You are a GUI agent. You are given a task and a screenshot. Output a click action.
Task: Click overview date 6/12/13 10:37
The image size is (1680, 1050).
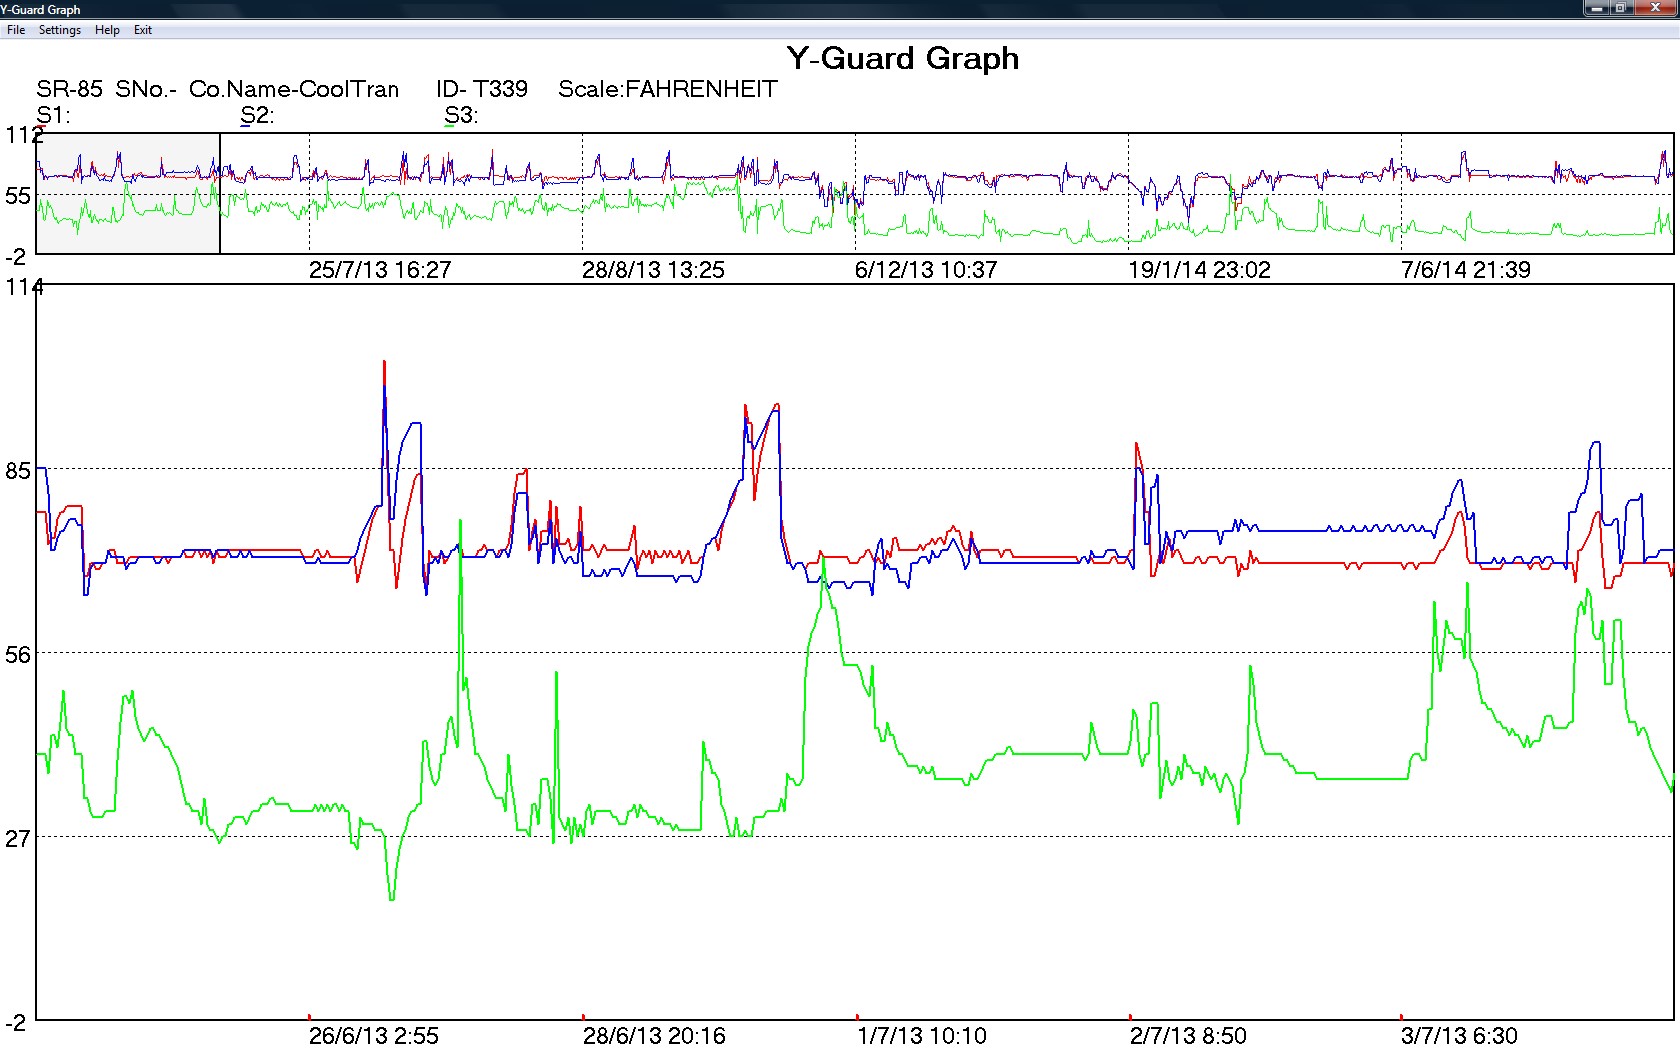tap(926, 270)
